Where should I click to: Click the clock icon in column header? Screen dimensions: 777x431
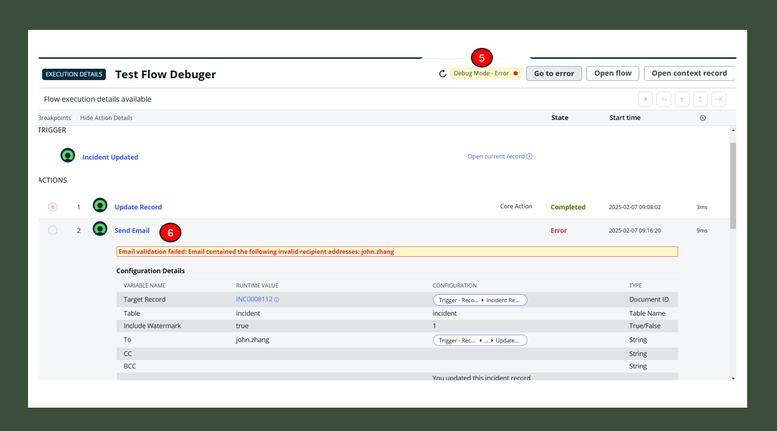click(x=702, y=118)
